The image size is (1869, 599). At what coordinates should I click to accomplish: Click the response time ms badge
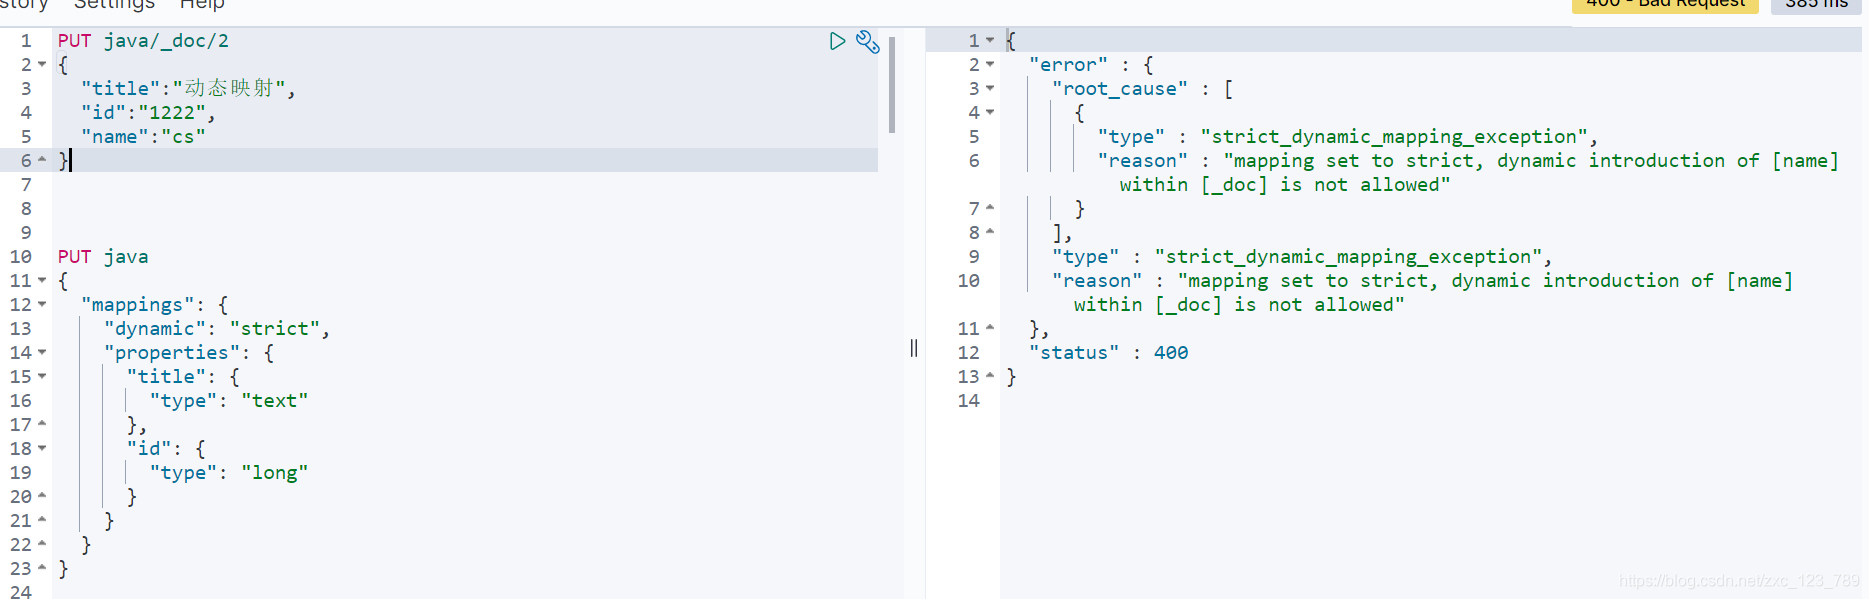1816,5
